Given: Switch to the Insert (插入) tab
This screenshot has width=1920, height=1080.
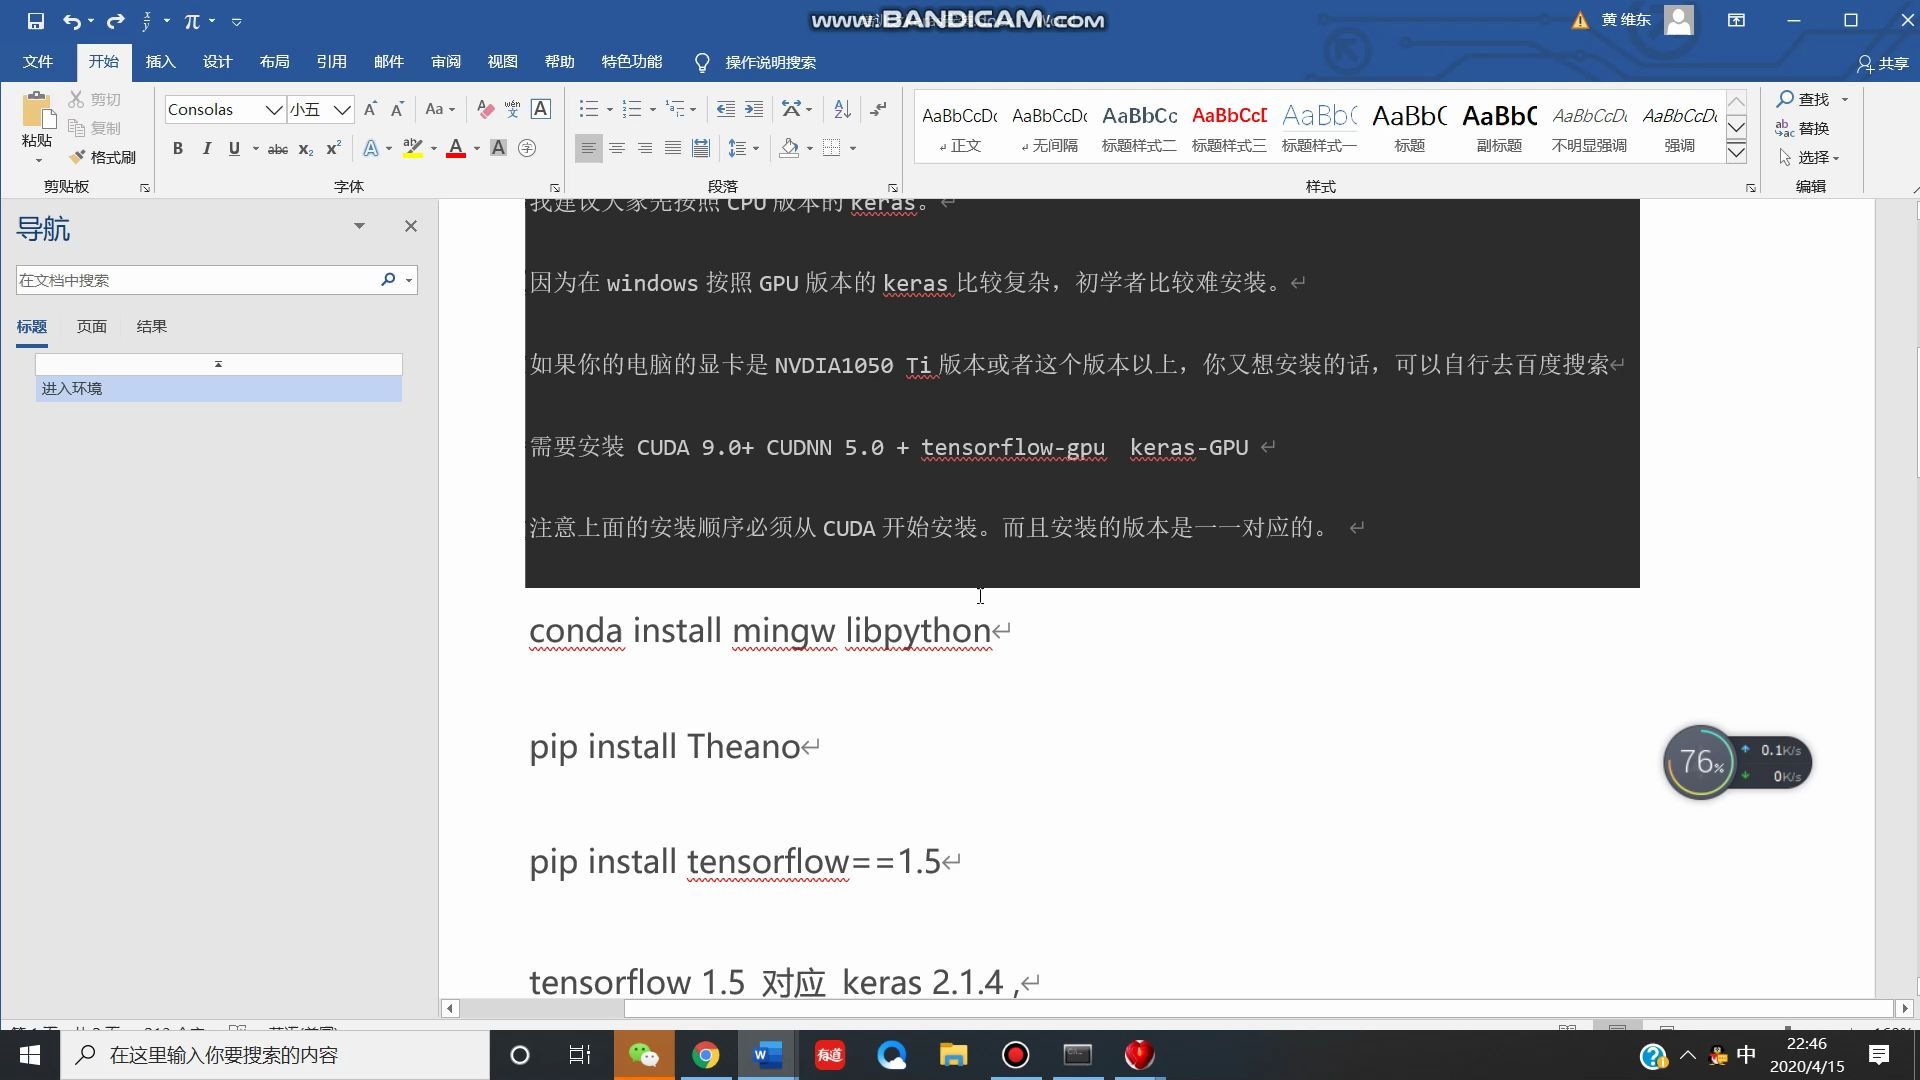Looking at the screenshot, I should [x=160, y=62].
